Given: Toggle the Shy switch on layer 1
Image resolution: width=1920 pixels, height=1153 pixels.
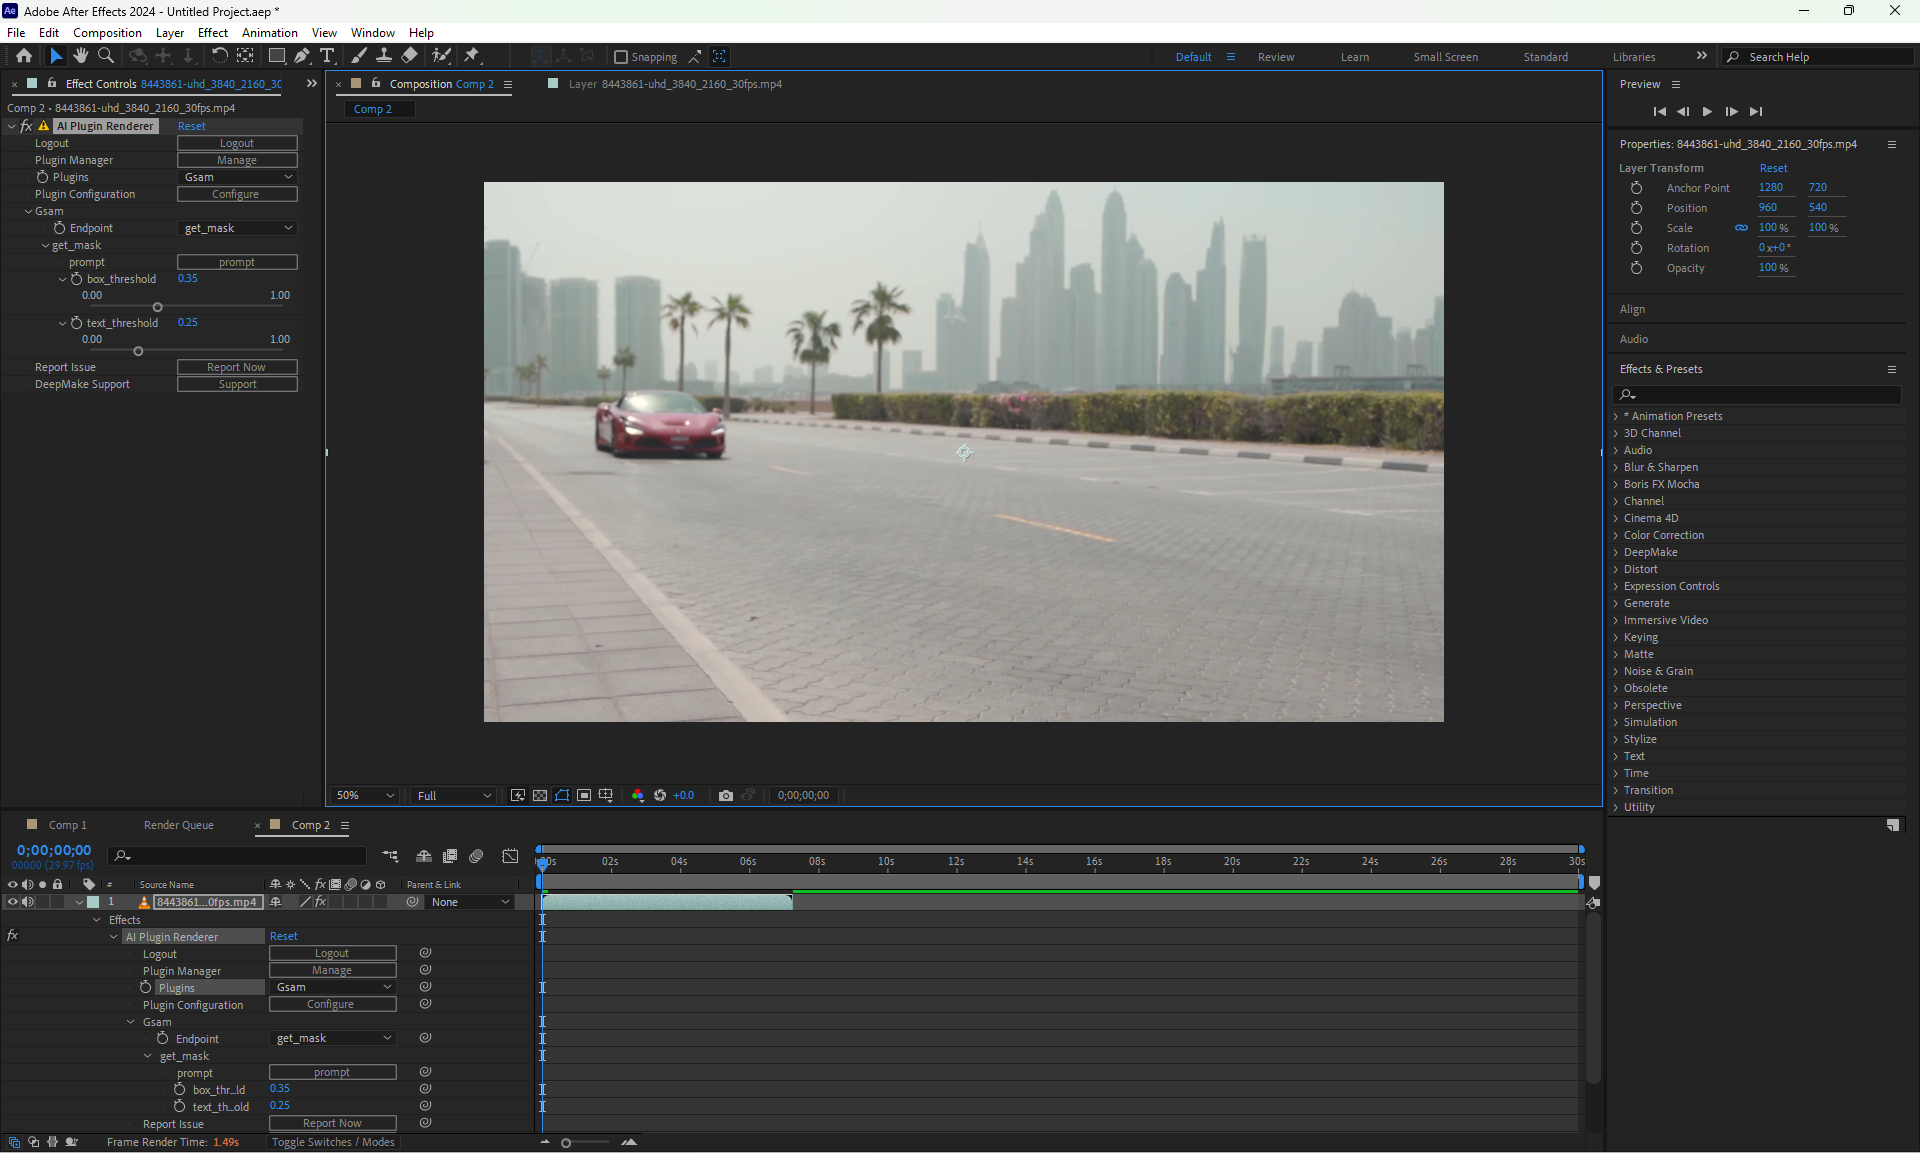Looking at the screenshot, I should click(275, 902).
